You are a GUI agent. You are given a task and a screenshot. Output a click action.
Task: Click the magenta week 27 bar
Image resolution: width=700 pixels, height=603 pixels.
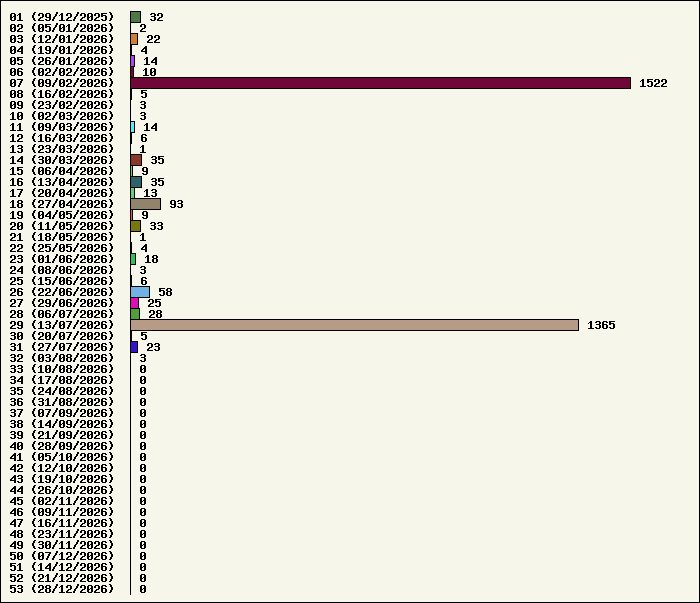135,303
